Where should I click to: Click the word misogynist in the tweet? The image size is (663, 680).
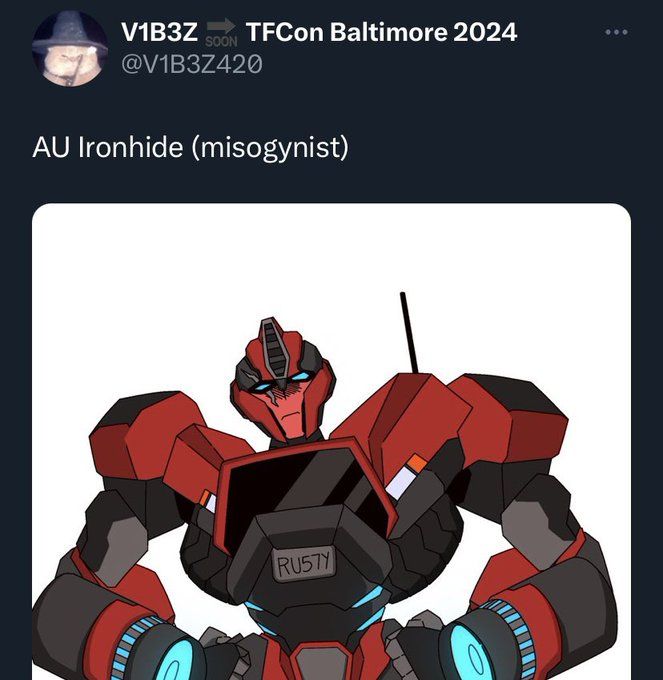[272, 149]
